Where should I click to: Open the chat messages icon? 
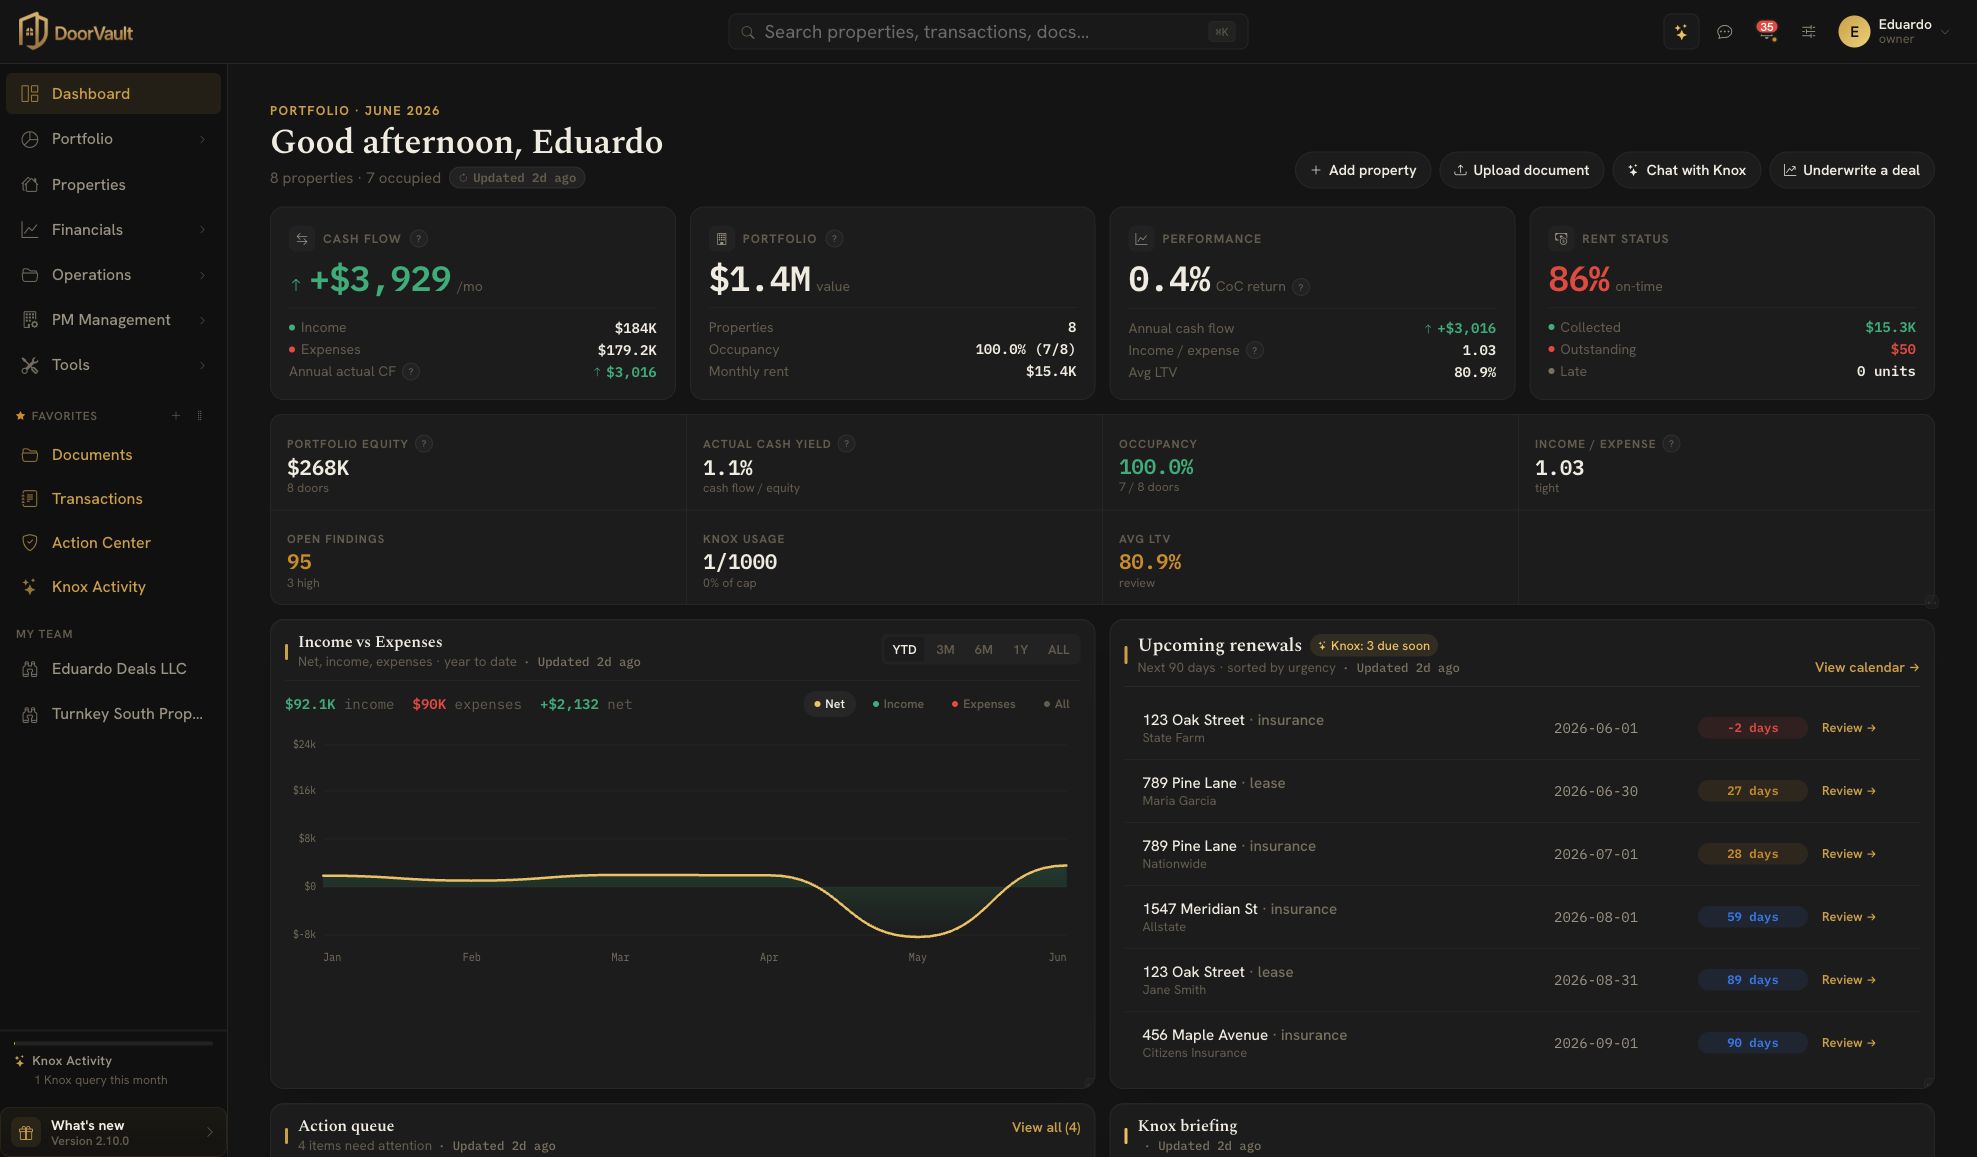[1724, 32]
